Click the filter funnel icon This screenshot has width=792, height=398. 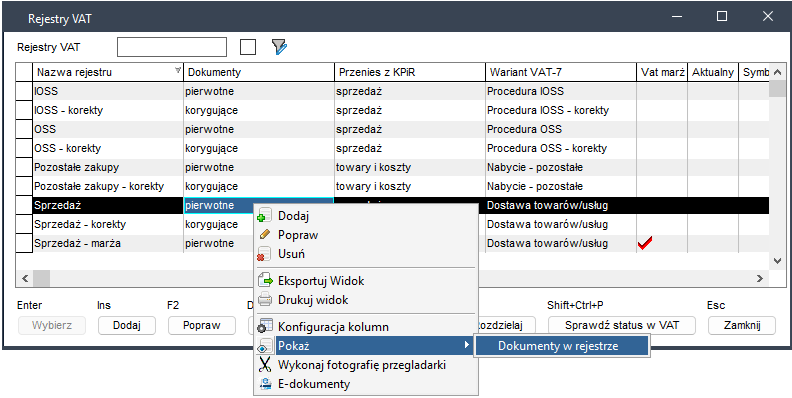279,47
